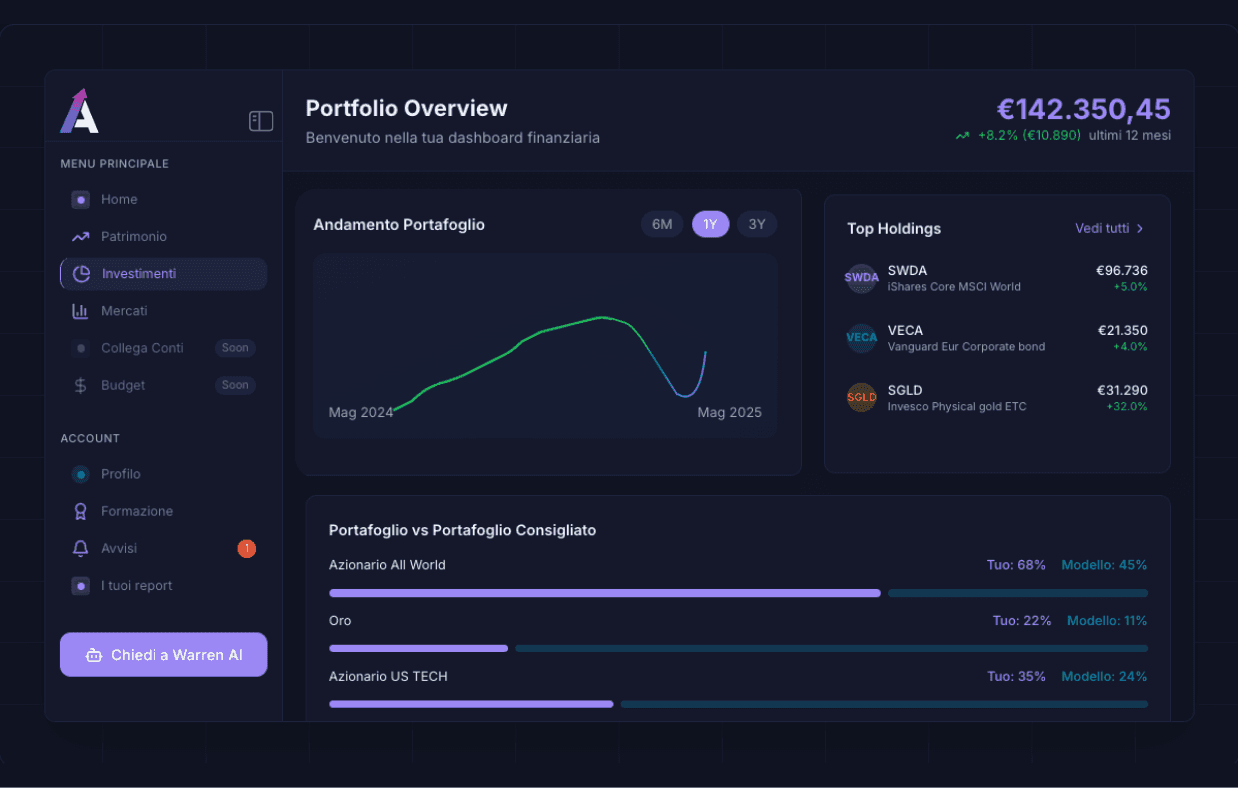The image size is (1238, 788).
Task: Open the Avvisi notifications item
Action: pos(163,548)
